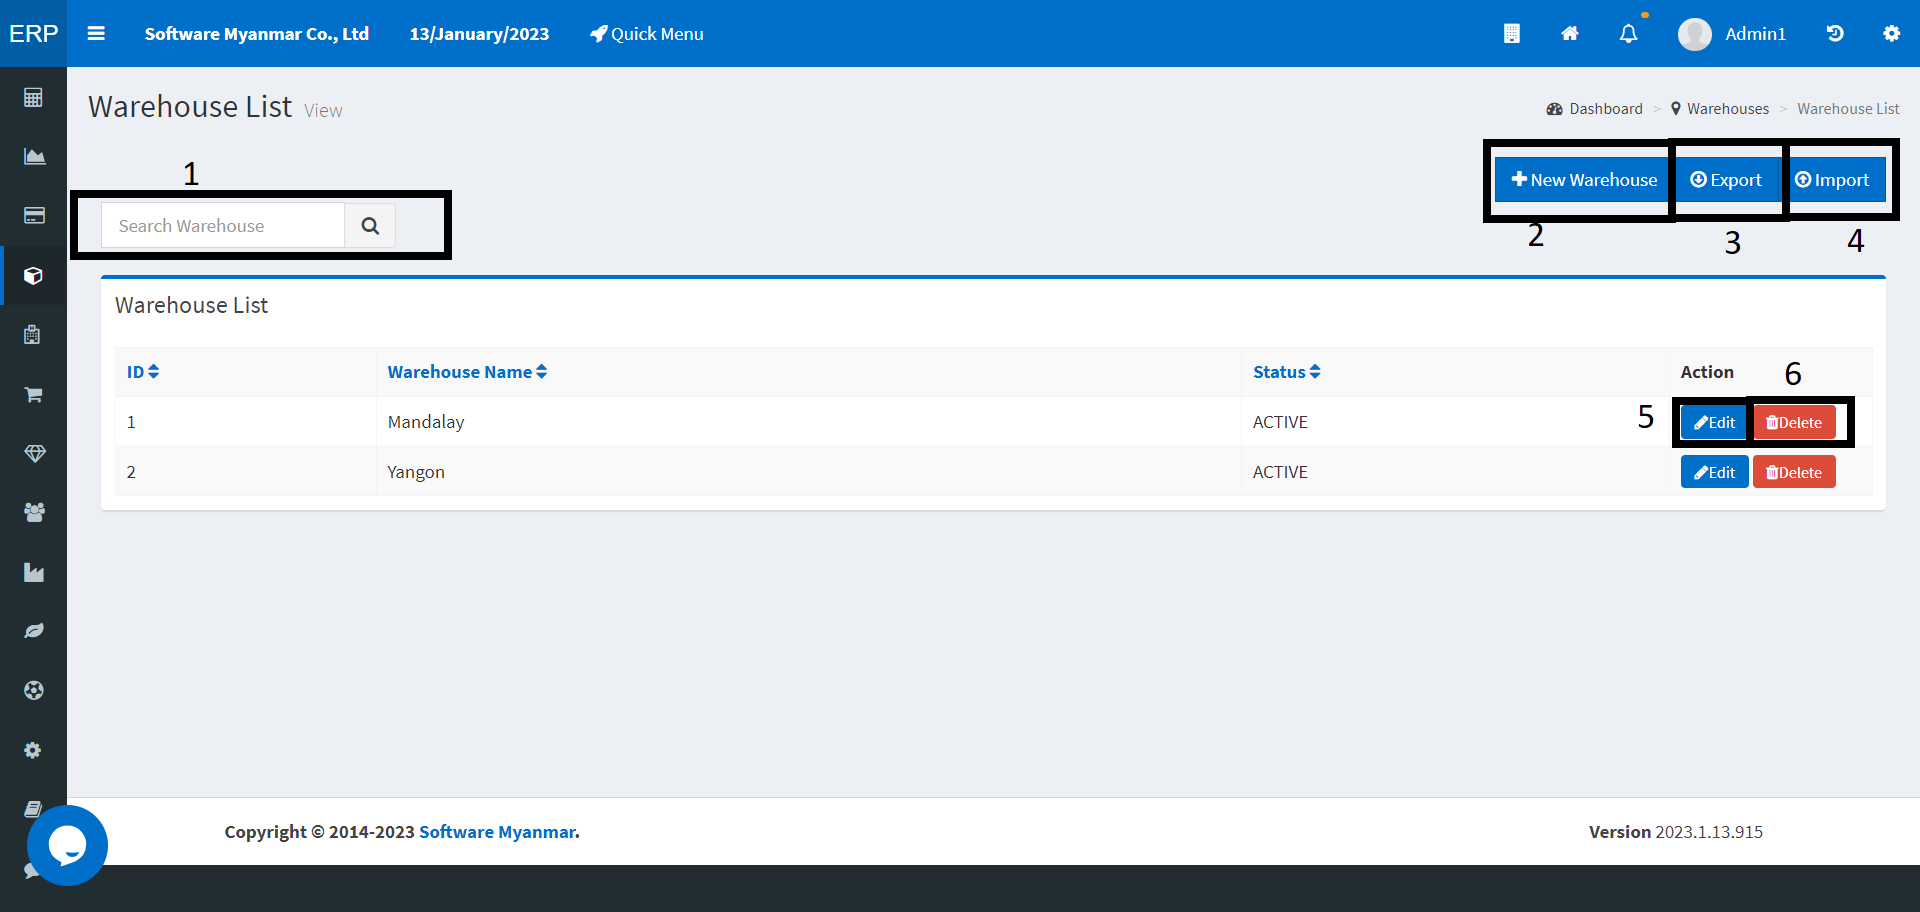Click the date 13/January/2023
Image resolution: width=1920 pixels, height=912 pixels.
[479, 34]
